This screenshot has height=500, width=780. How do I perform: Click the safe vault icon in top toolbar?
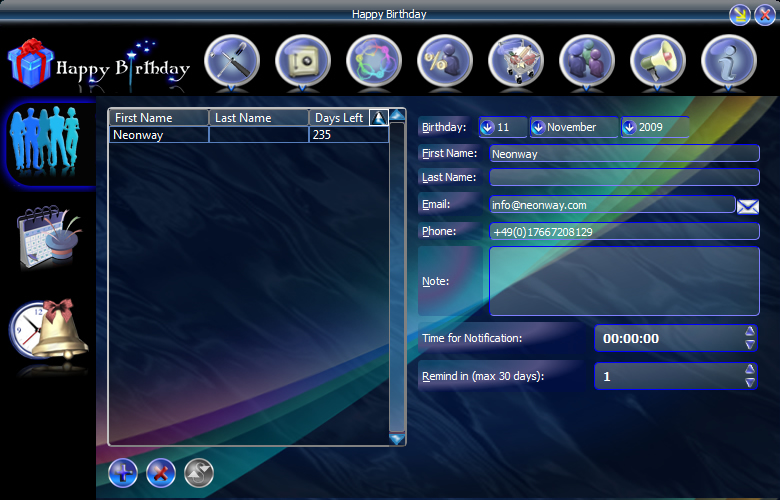302,62
